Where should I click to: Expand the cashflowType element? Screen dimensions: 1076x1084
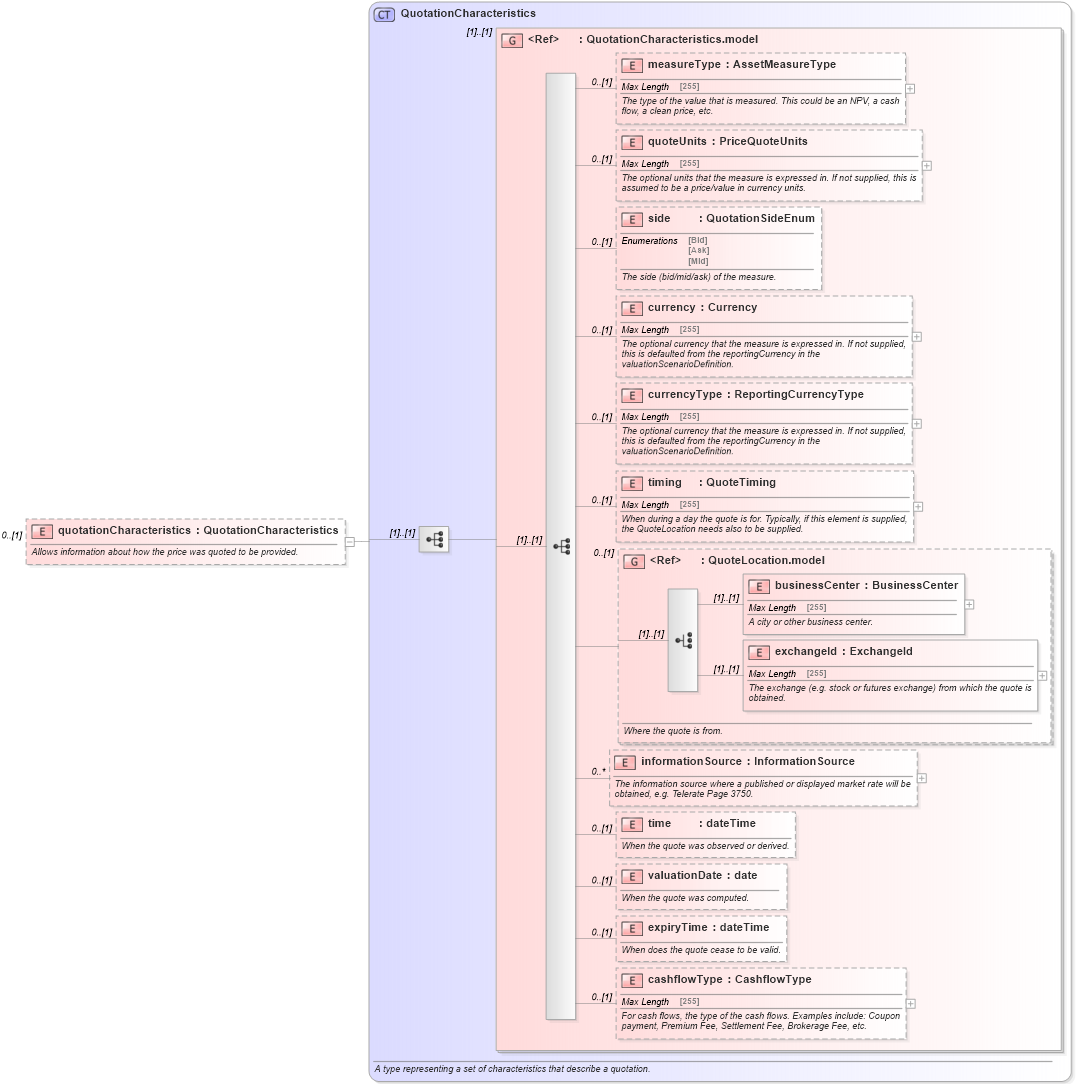coord(911,1003)
